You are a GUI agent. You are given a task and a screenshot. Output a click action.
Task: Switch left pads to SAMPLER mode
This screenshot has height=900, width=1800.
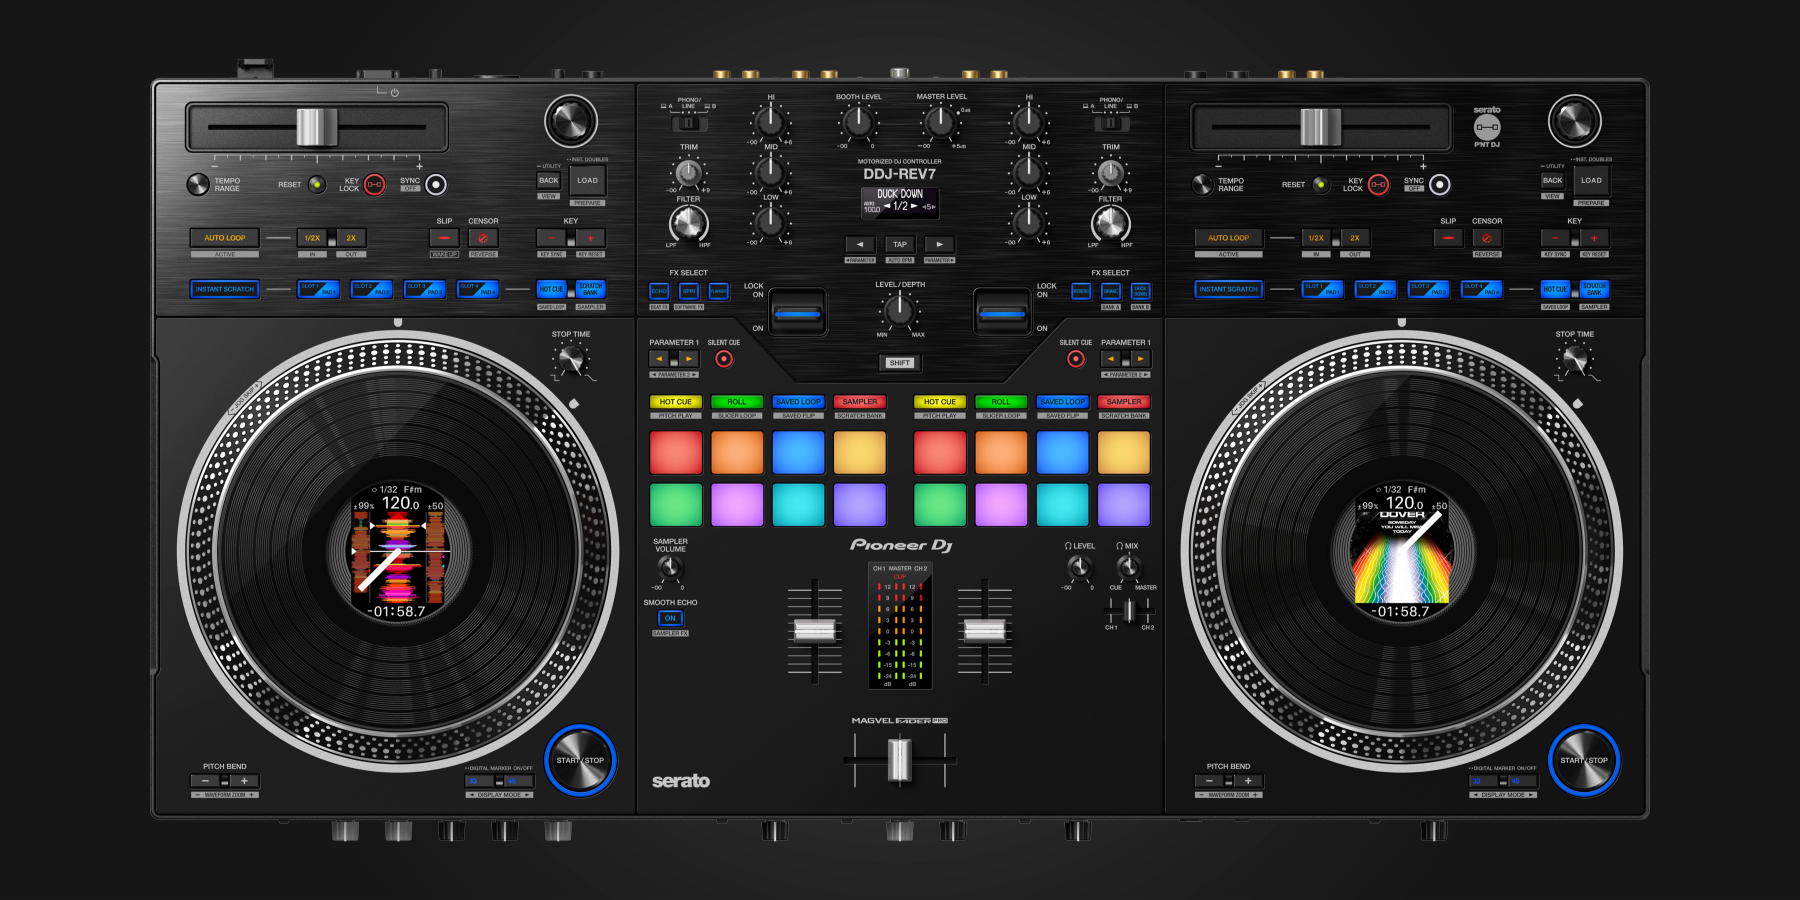[x=859, y=401]
